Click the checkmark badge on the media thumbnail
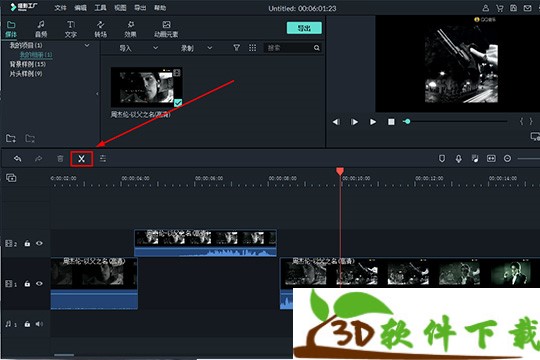Screen dimensions: 540x360 (x=178, y=102)
